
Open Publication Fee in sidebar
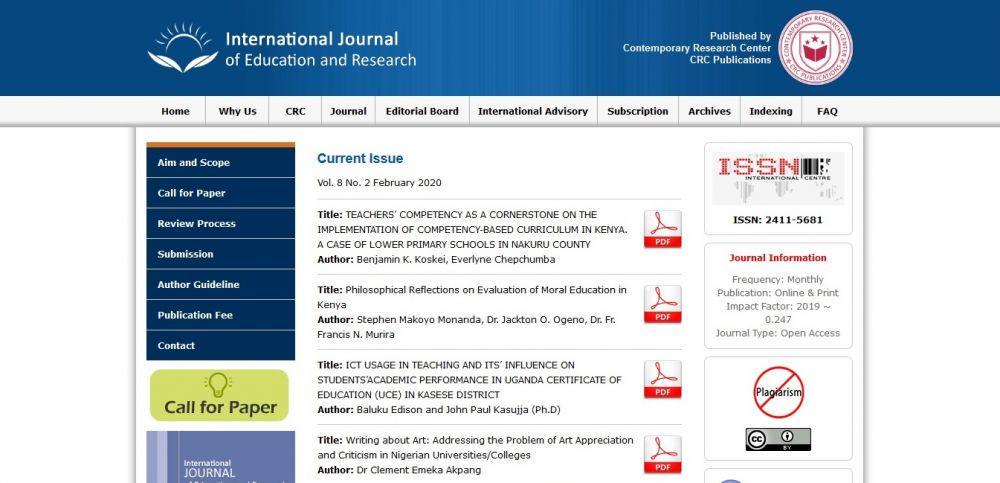point(221,315)
